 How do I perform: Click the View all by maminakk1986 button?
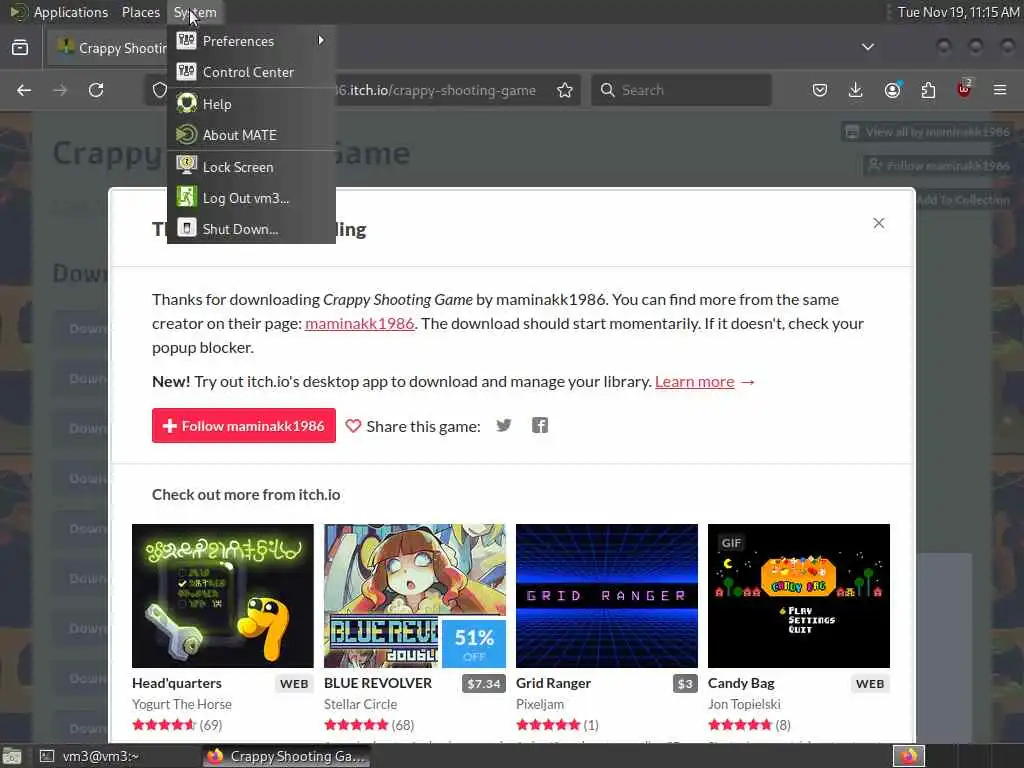pos(927,132)
